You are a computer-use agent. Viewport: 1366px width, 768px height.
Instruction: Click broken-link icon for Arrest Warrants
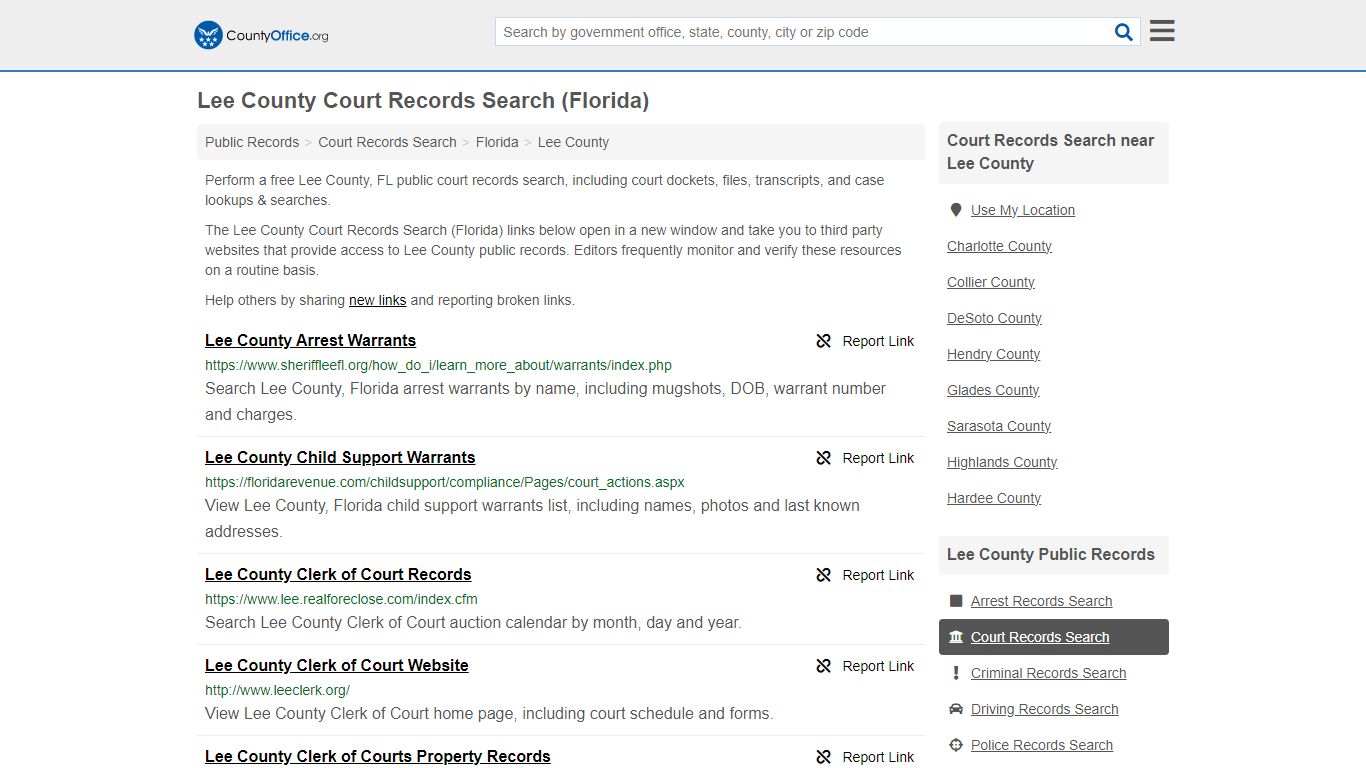tap(824, 341)
